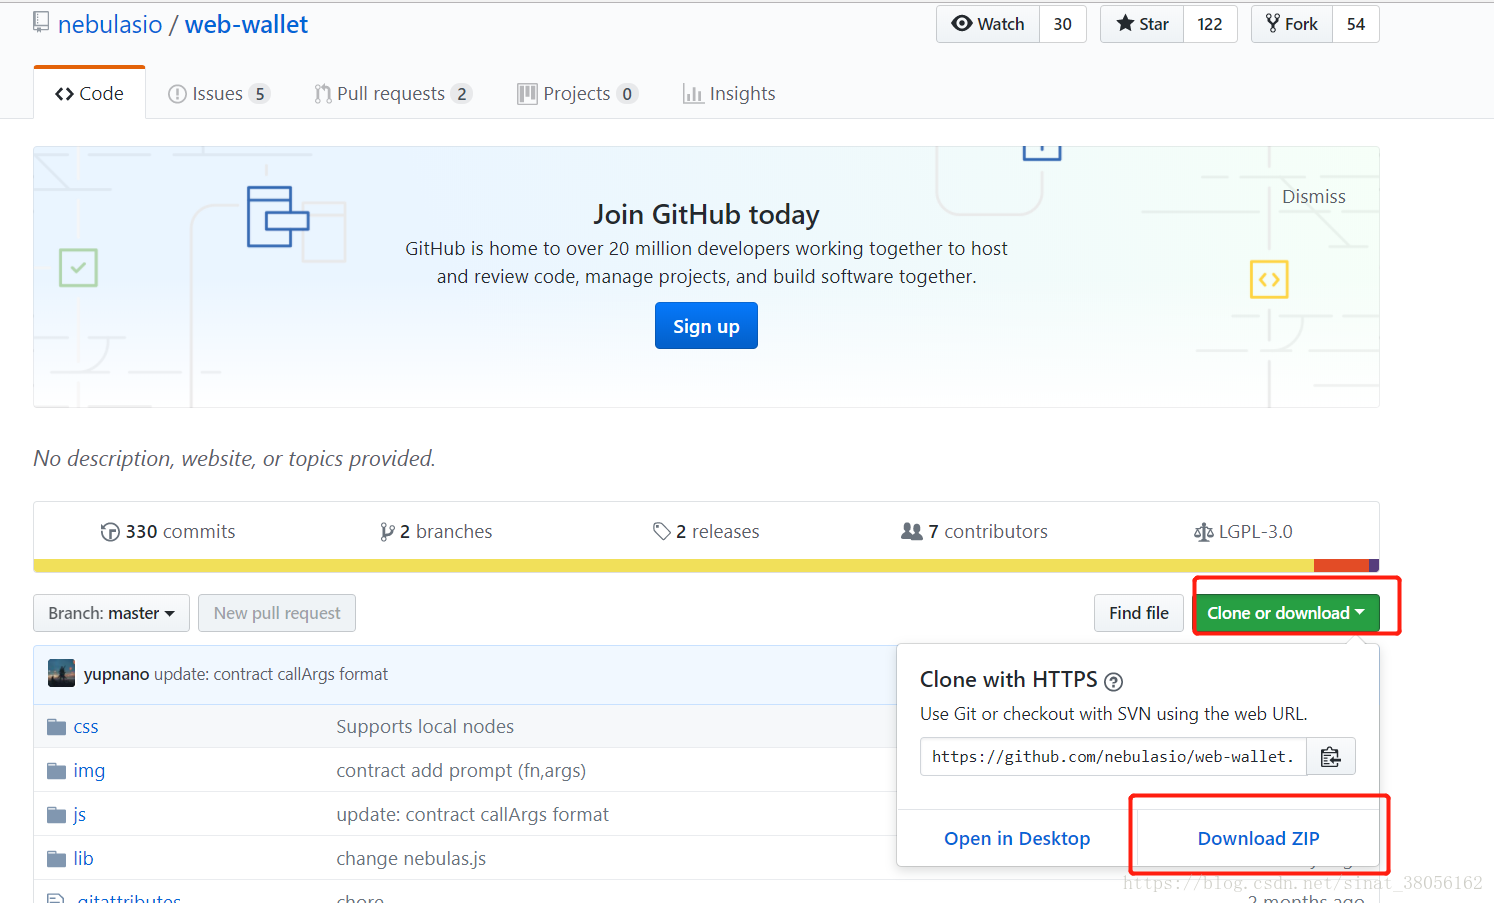1494x903 pixels.
Task: Open the stargazers count 122
Action: point(1210,24)
